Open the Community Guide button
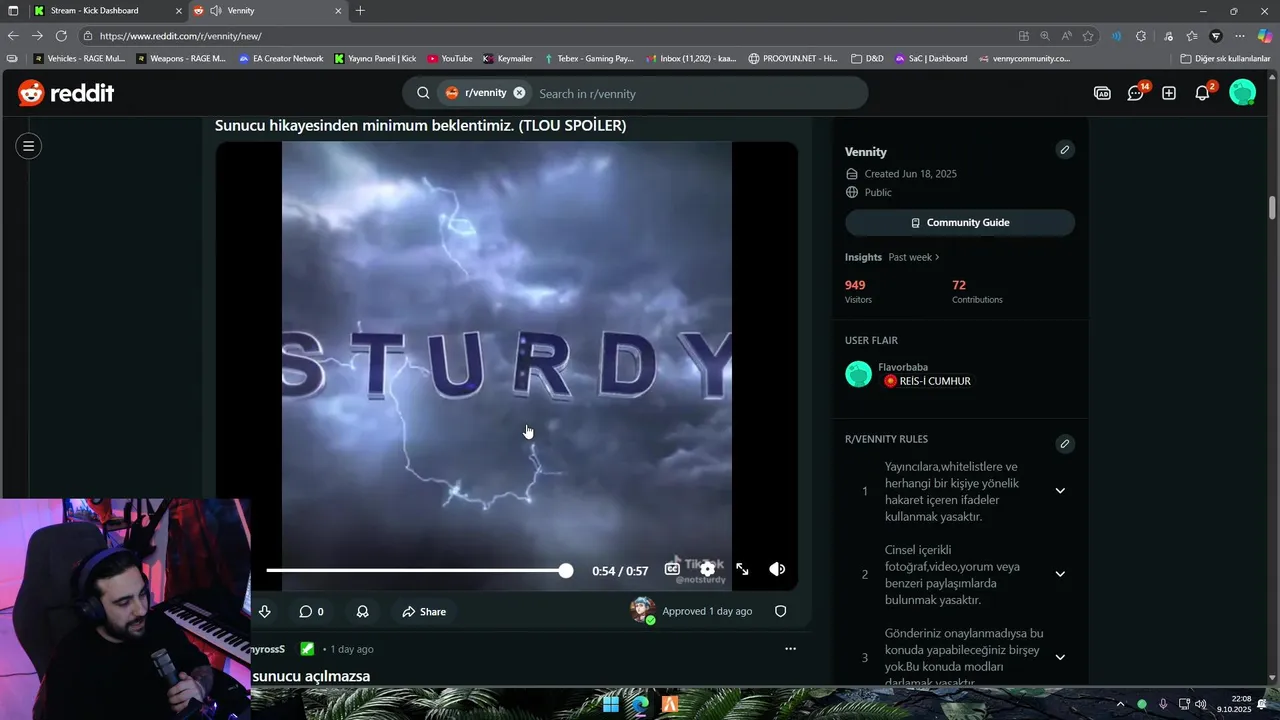 coord(960,223)
